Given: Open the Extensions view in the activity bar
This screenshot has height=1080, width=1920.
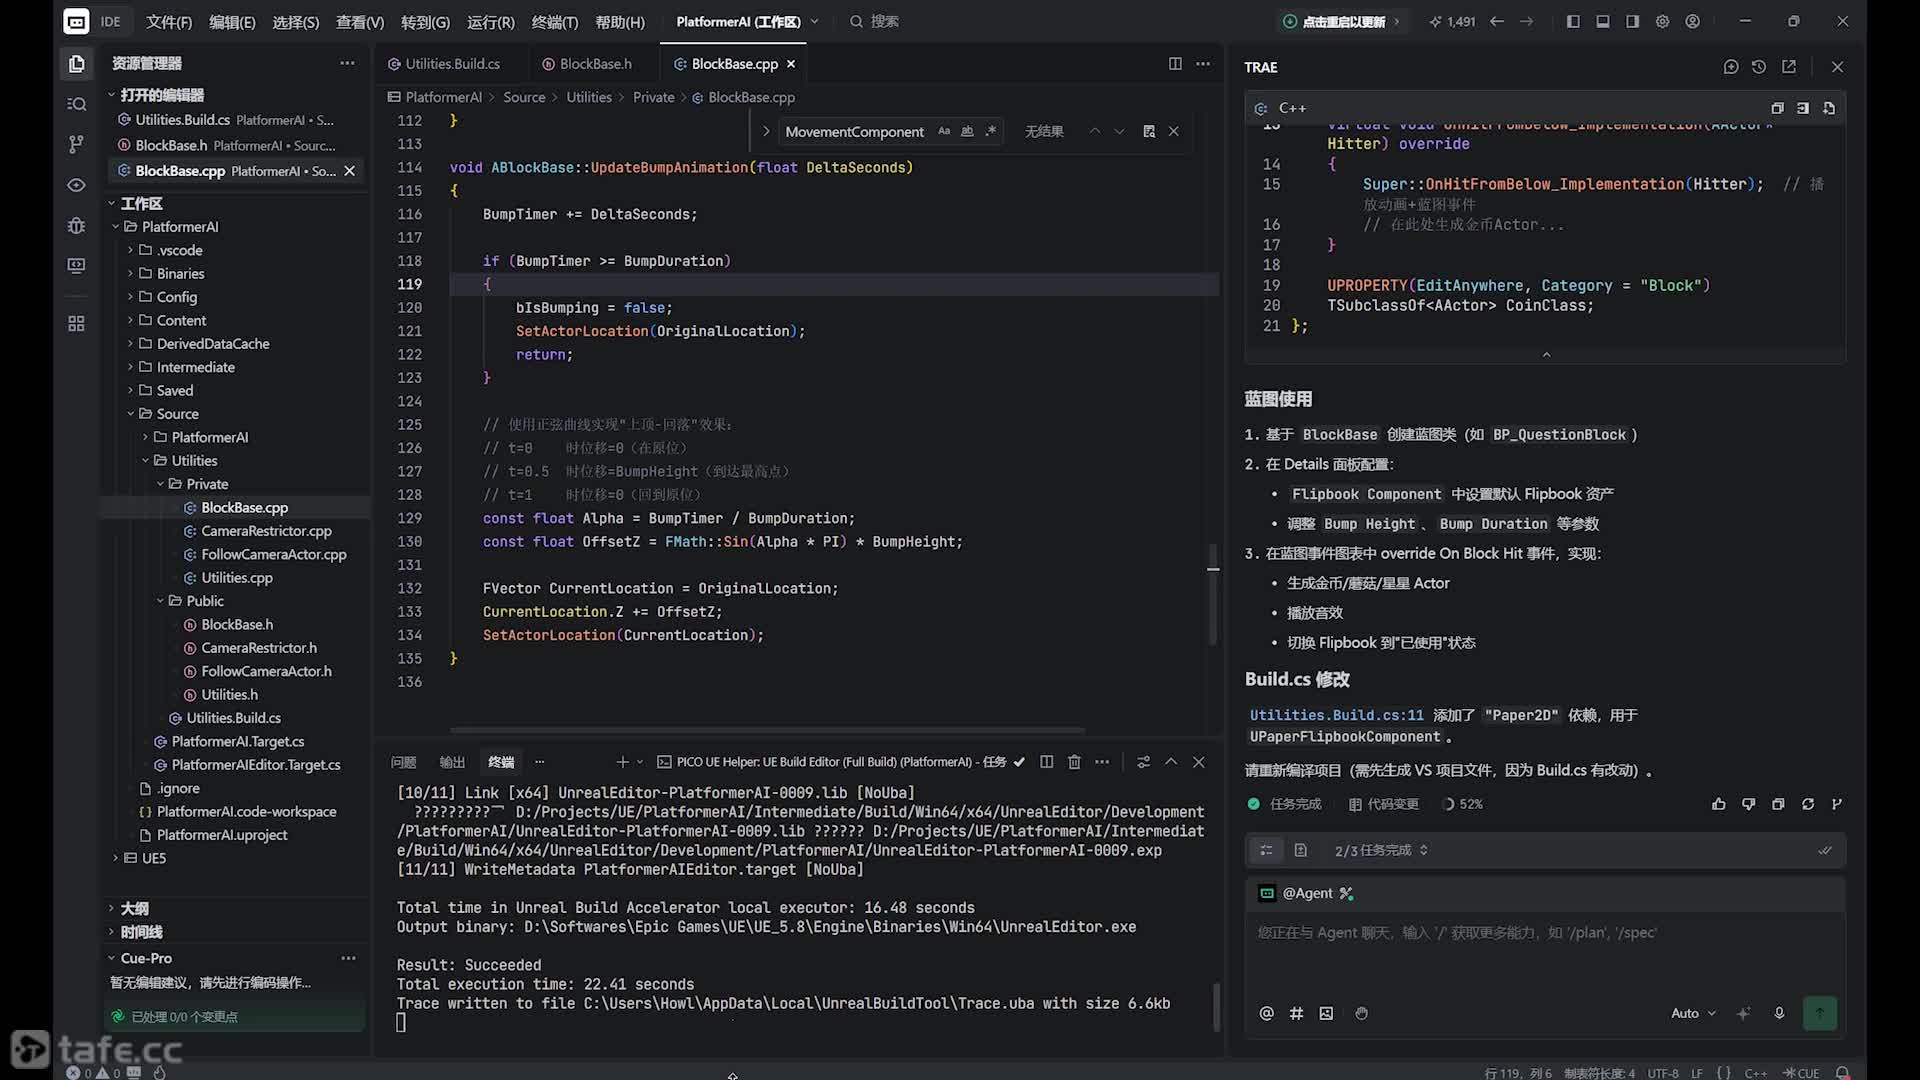Looking at the screenshot, I should (76, 323).
